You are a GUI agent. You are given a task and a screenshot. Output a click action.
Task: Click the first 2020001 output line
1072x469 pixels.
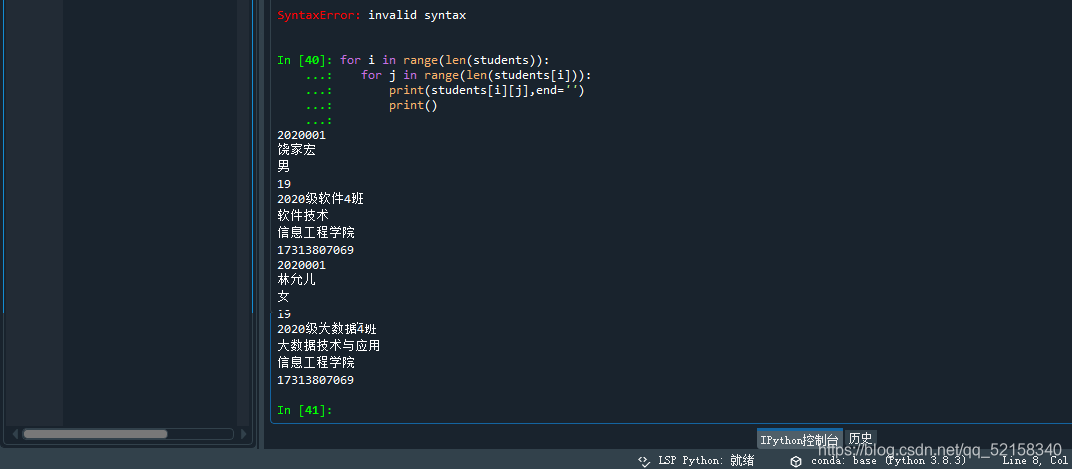(x=302, y=135)
